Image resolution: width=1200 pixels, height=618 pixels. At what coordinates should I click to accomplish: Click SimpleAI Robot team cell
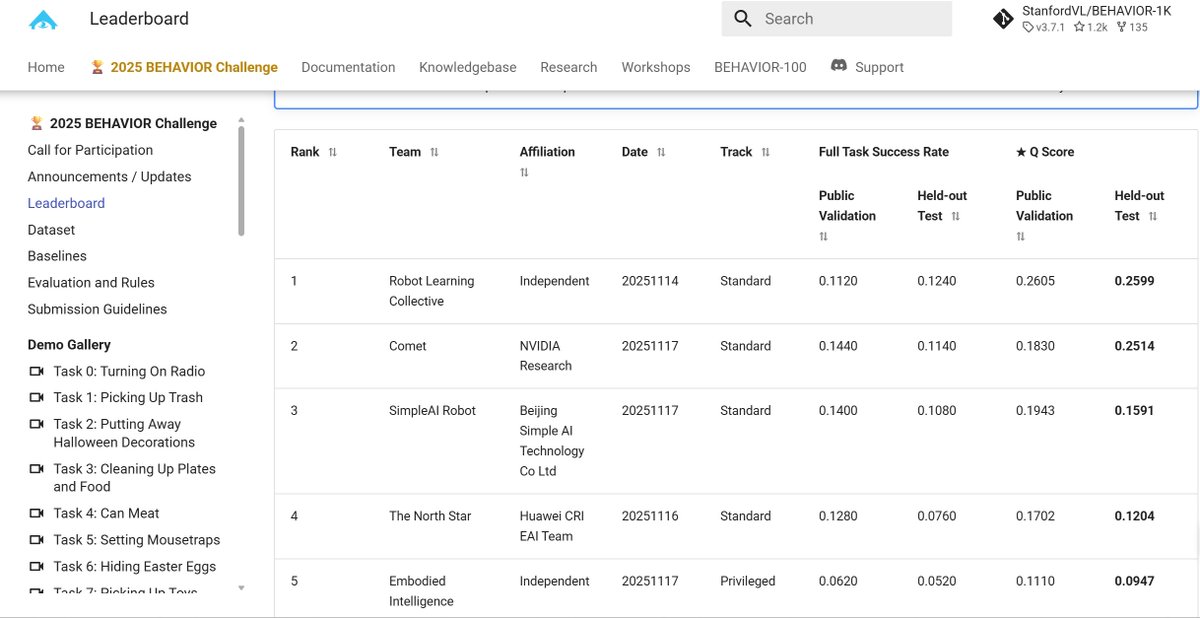point(432,411)
